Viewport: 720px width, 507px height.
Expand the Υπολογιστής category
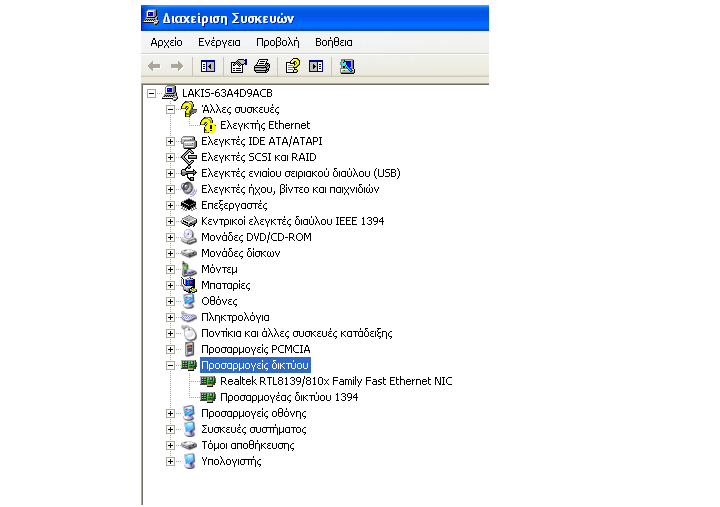click(170, 462)
